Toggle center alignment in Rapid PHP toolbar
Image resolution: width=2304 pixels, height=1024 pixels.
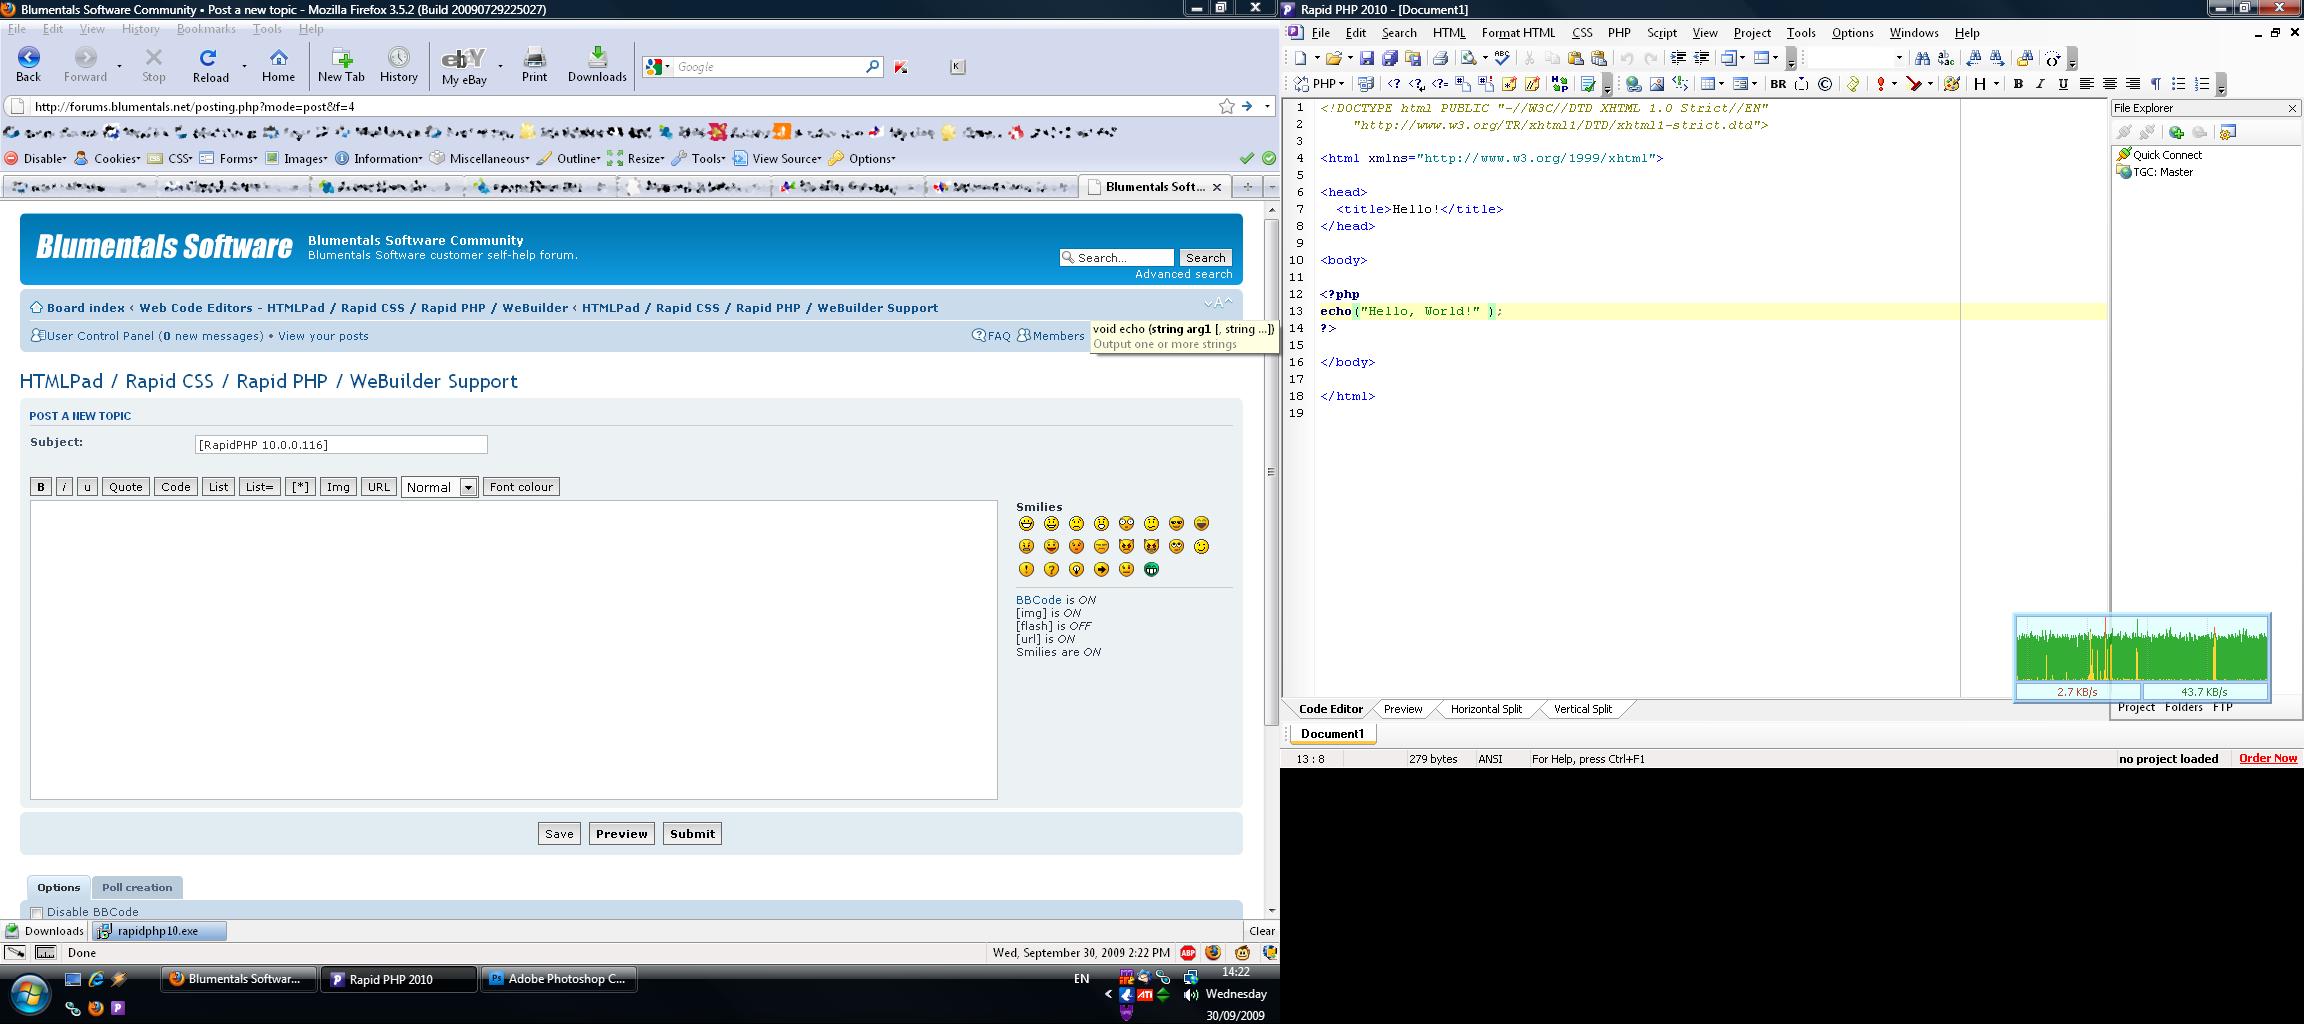(2109, 84)
